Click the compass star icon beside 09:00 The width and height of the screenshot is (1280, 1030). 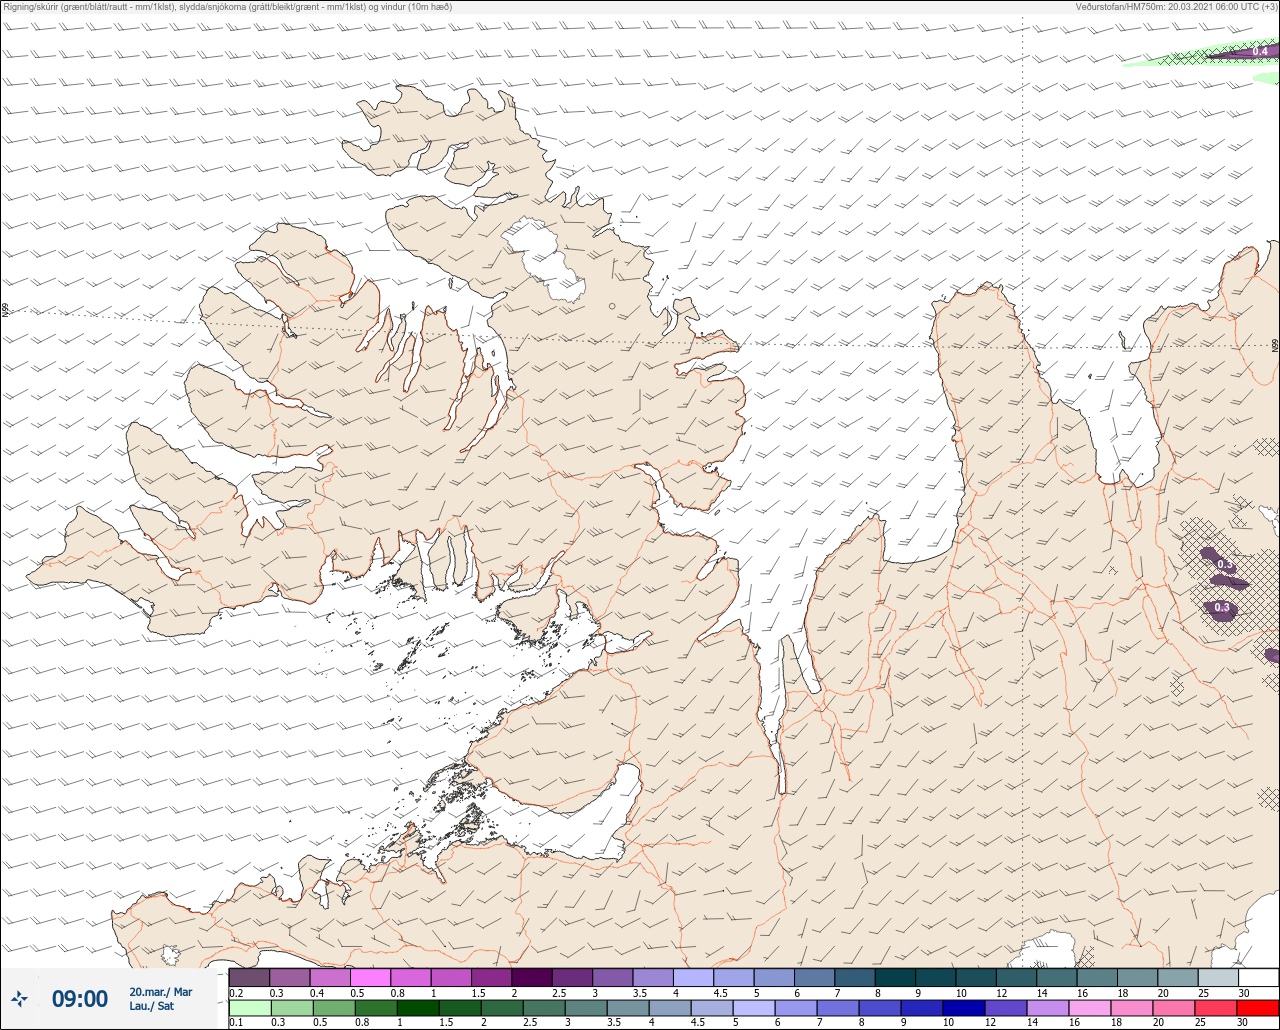(19, 998)
